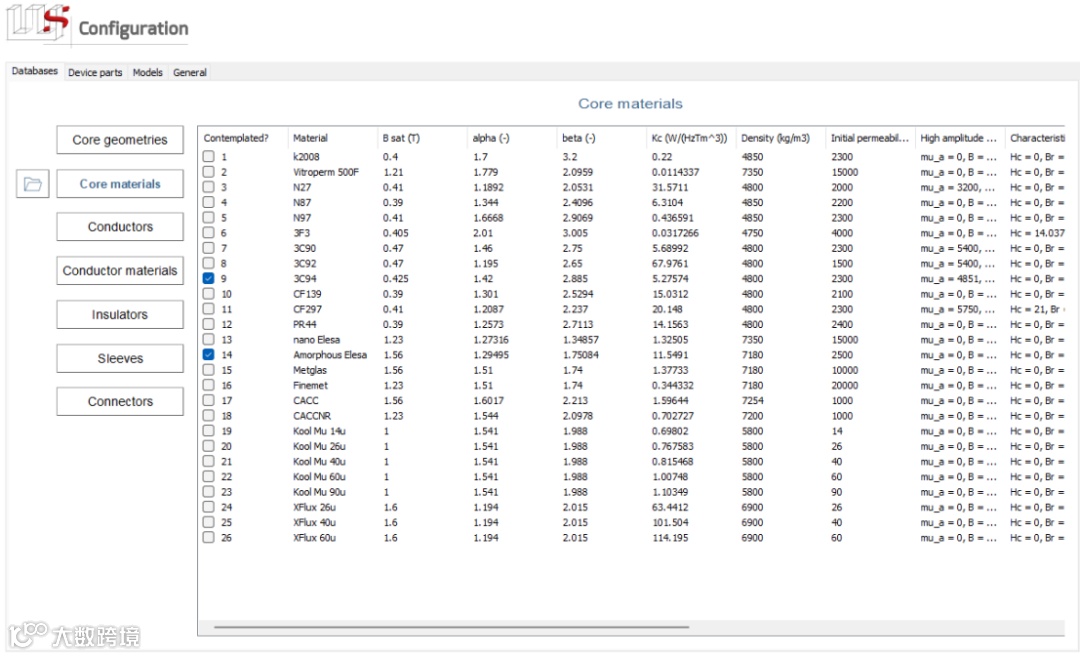Select the Core materials button
The width and height of the screenshot is (1080, 656).
(120, 184)
